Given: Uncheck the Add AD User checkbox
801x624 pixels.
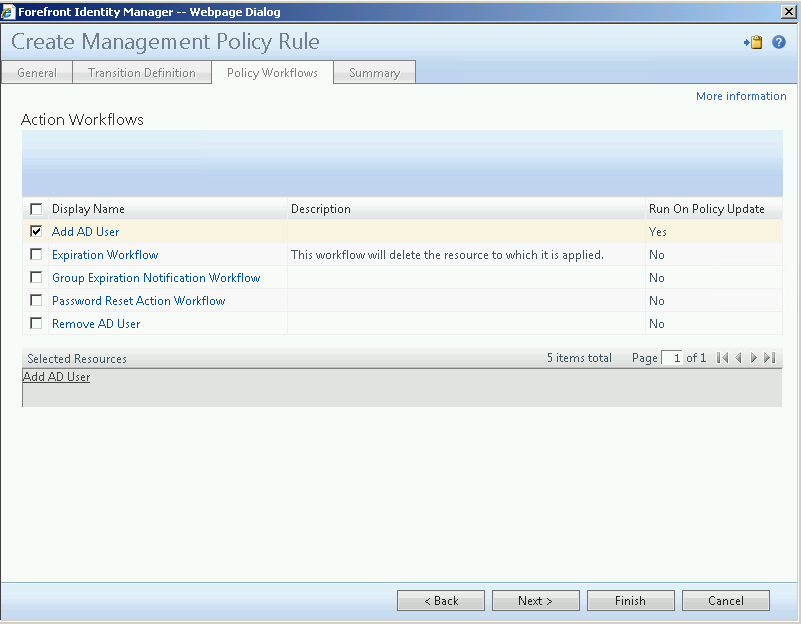Looking at the screenshot, I should point(36,231).
